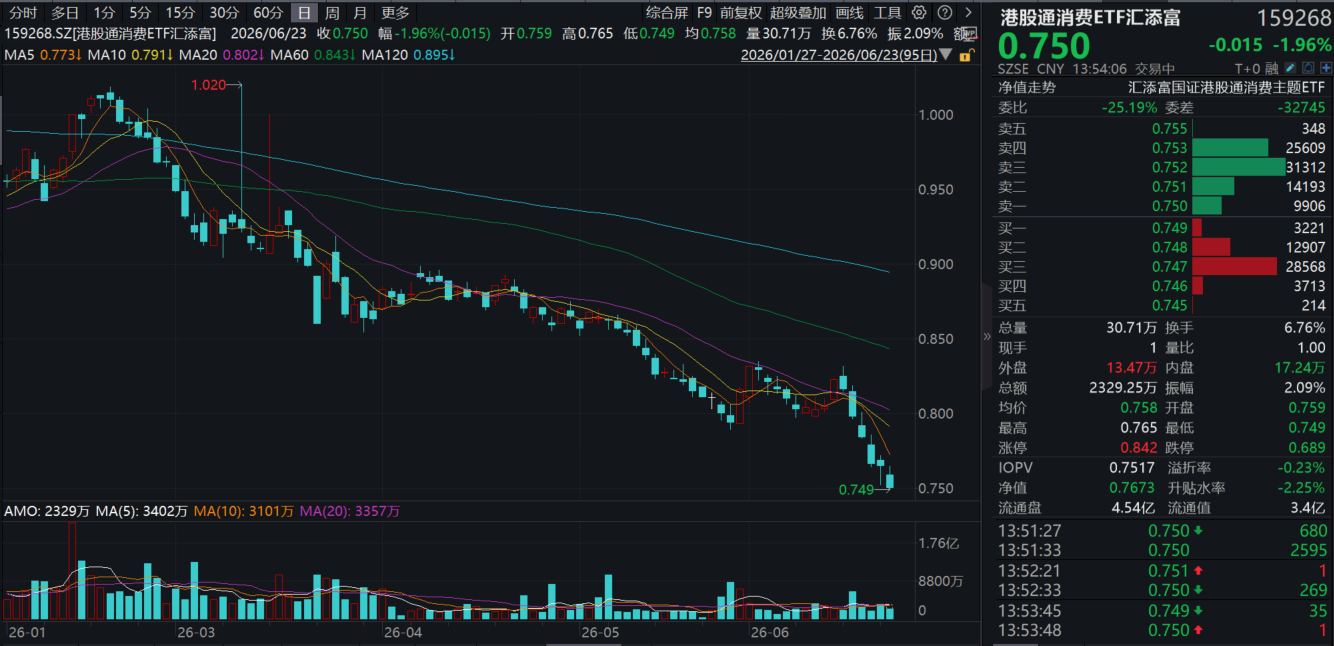1334x646 pixels.
Task: Switch to 多日 multi-day tab
Action: [x=65, y=13]
